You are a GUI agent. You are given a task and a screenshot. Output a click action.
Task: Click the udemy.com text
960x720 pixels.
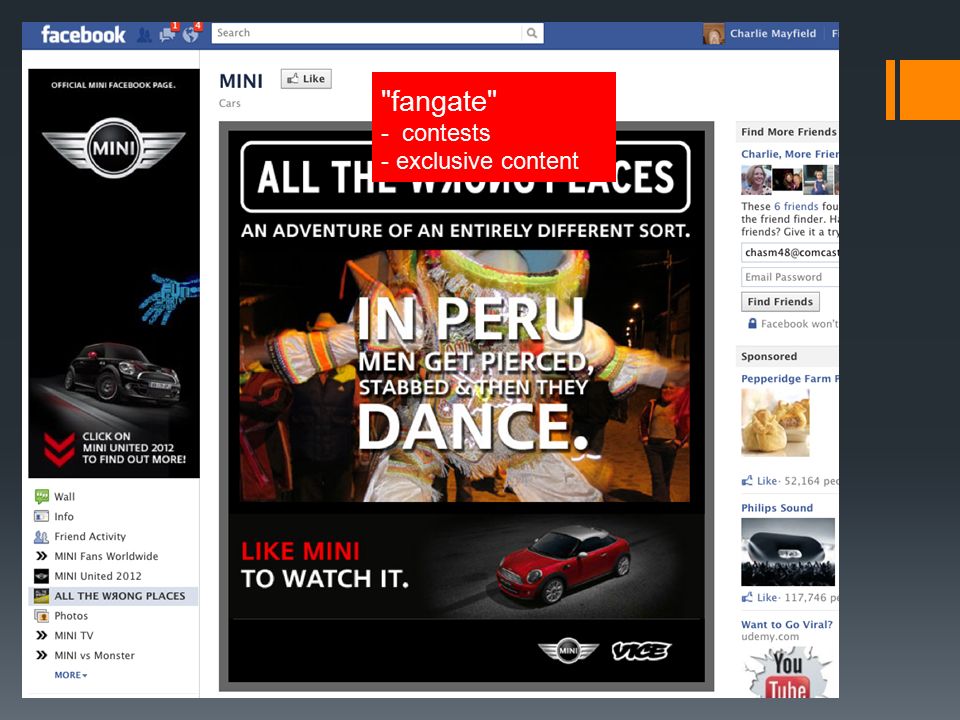click(x=770, y=637)
